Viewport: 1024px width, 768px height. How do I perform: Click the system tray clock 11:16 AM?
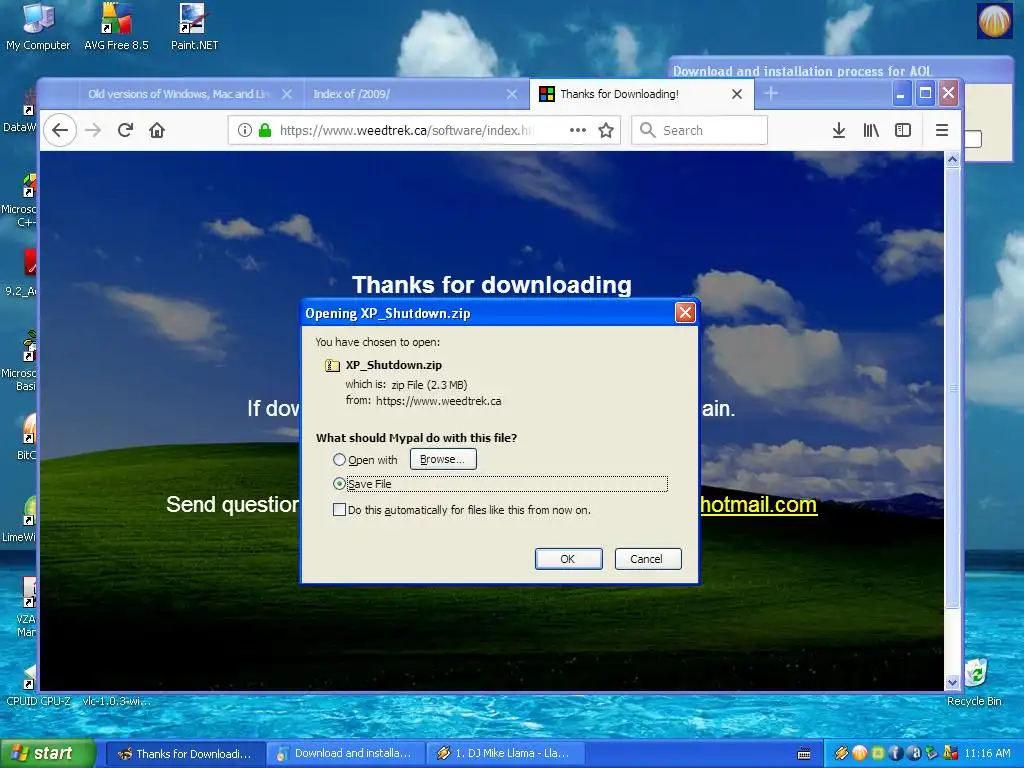(987, 754)
